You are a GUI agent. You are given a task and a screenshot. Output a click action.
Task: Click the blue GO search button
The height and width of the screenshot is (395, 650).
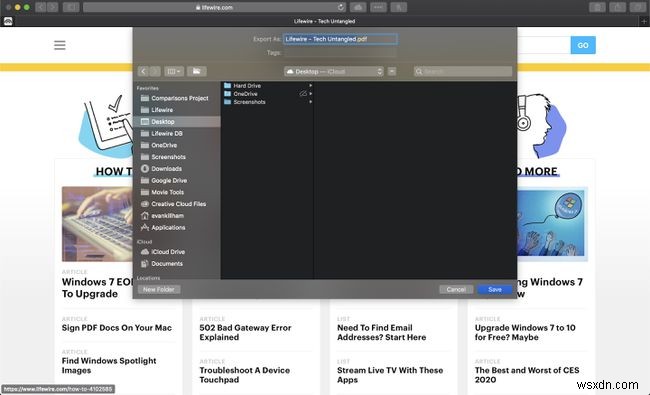583,45
